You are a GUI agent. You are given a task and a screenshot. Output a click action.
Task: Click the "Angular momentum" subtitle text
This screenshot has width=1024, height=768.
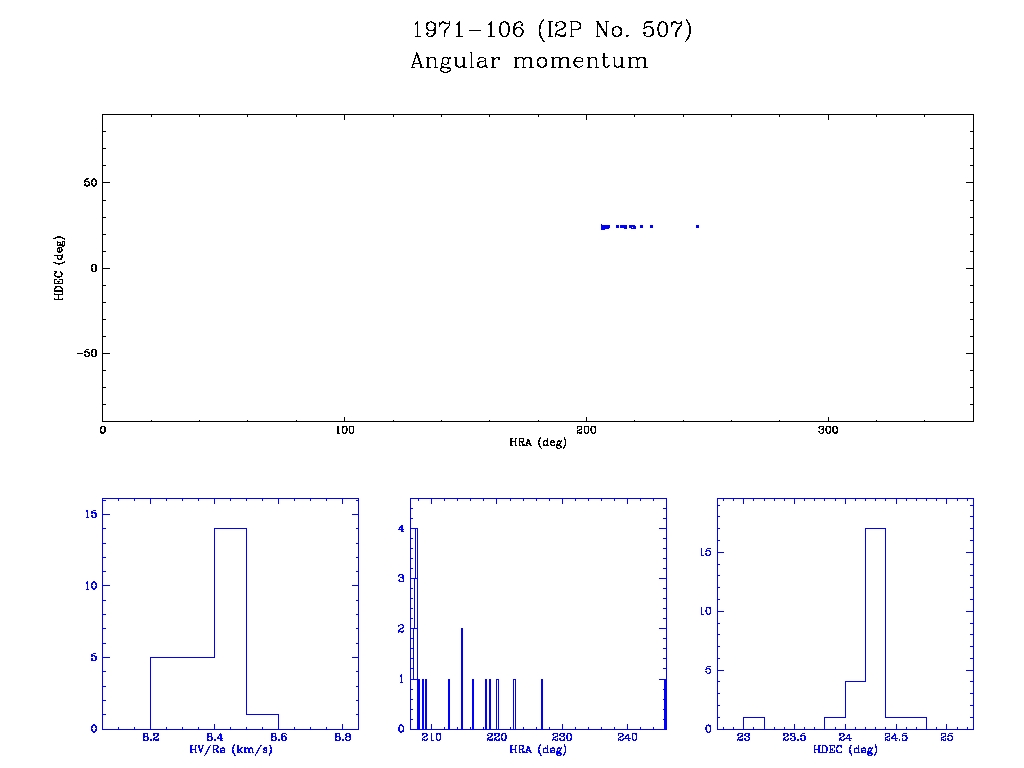click(529, 62)
